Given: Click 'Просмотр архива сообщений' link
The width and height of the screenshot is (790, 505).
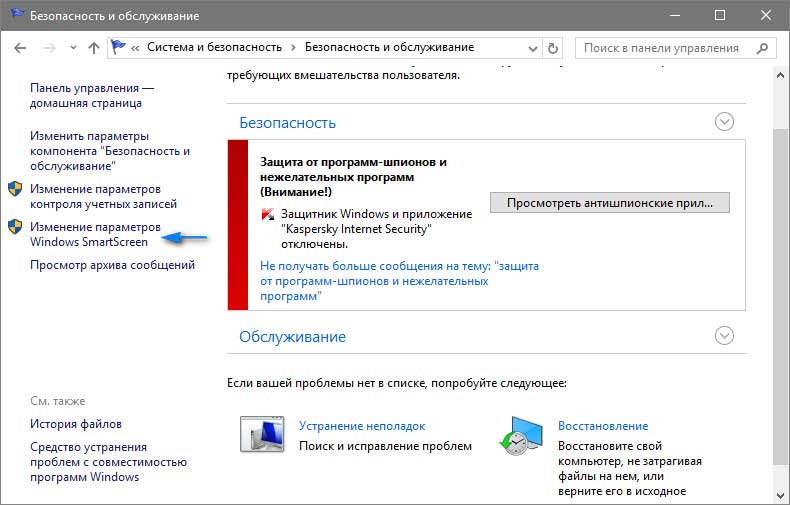Looking at the screenshot, I should (112, 265).
